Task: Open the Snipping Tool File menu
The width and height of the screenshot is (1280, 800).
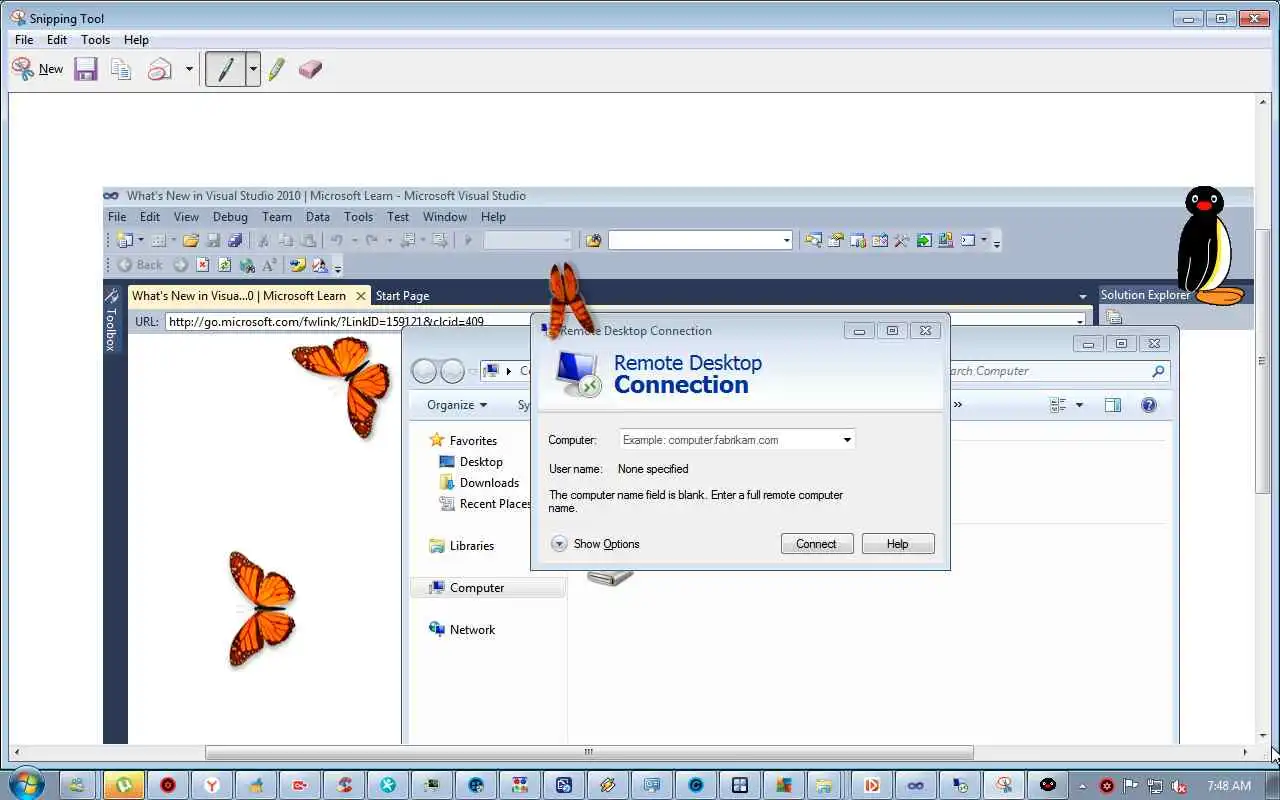Action: 24,40
